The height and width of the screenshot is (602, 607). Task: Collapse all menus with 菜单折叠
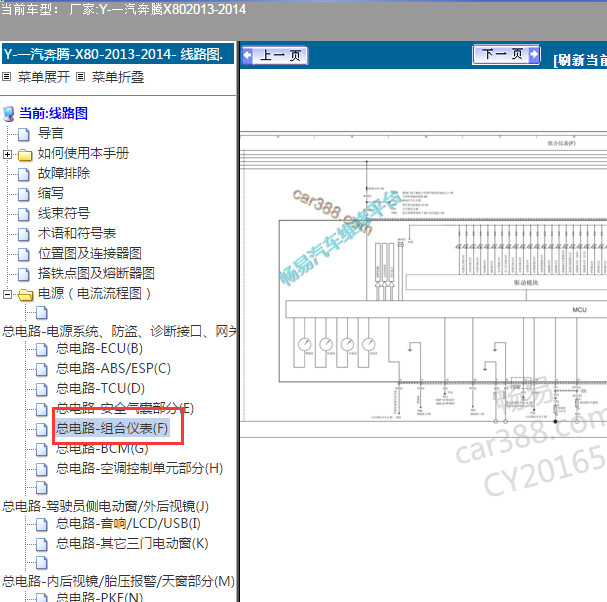(118, 77)
